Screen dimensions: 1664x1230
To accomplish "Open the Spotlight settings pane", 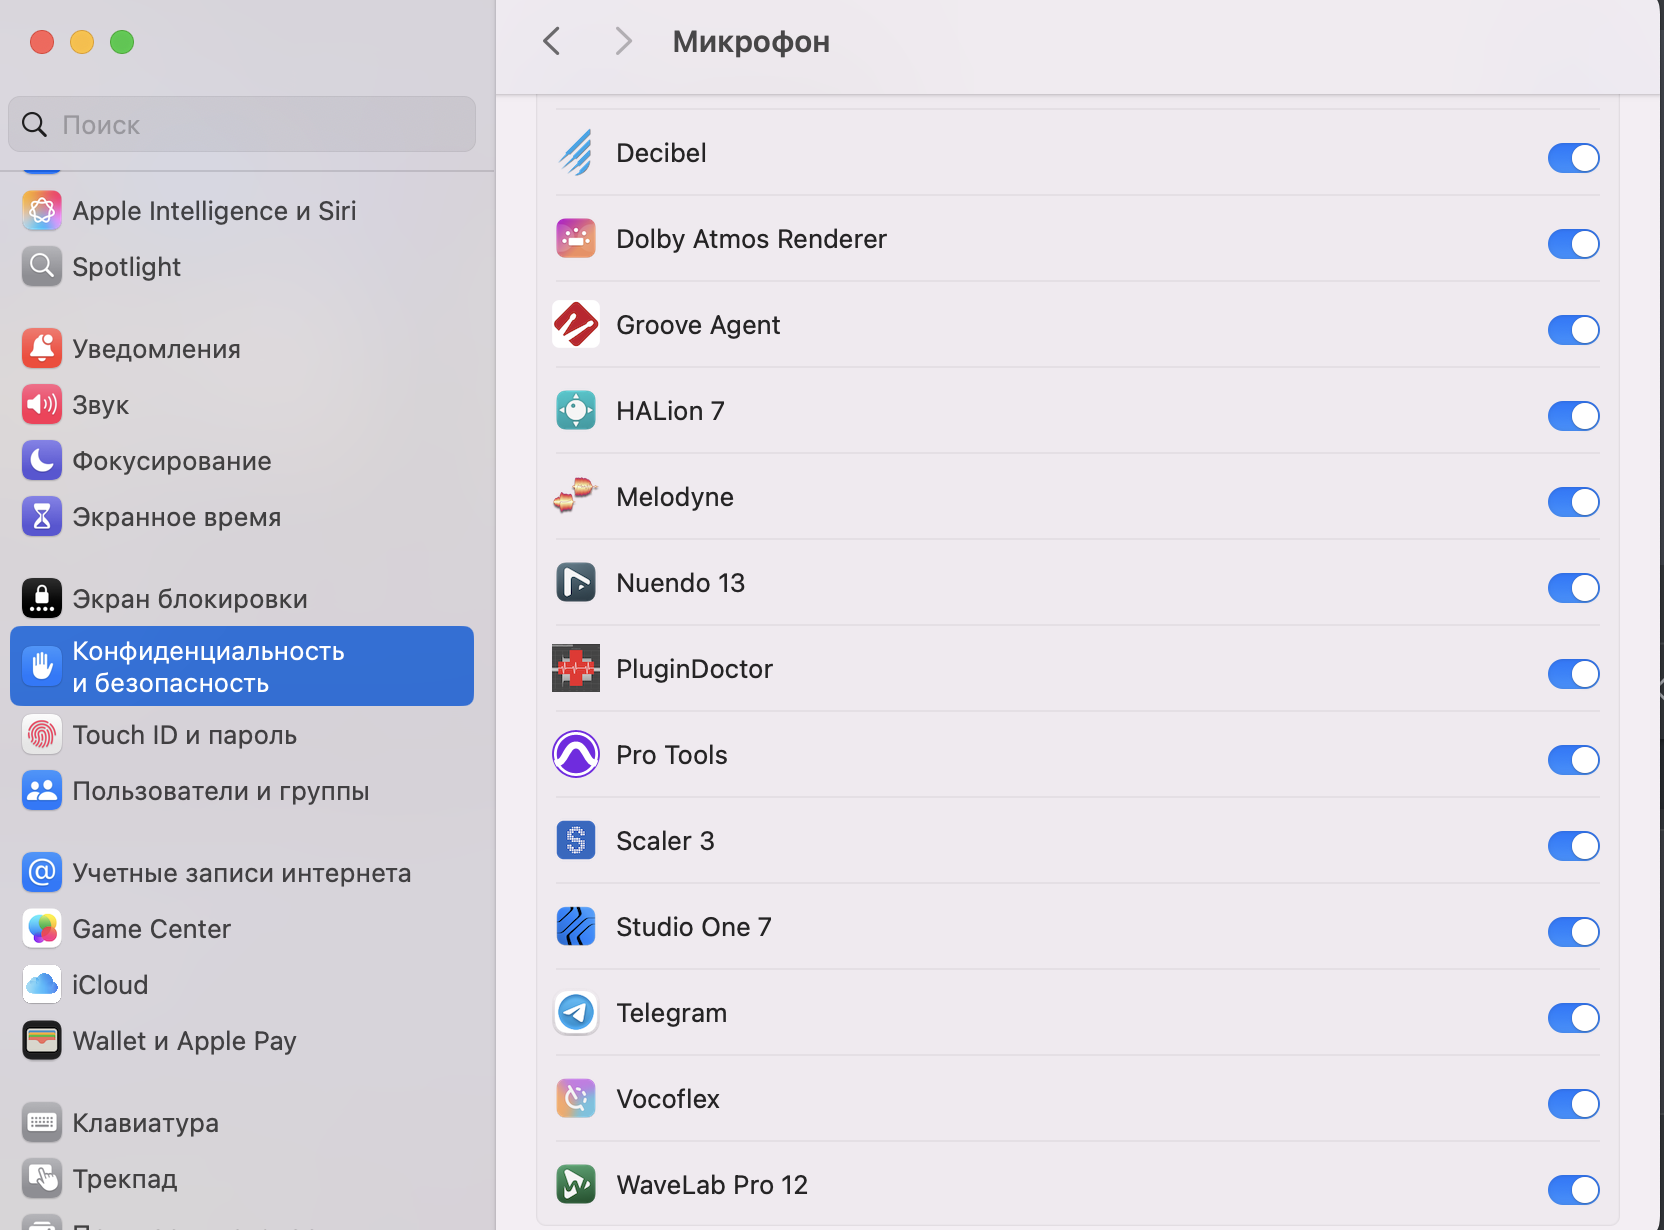I will (x=242, y=267).
